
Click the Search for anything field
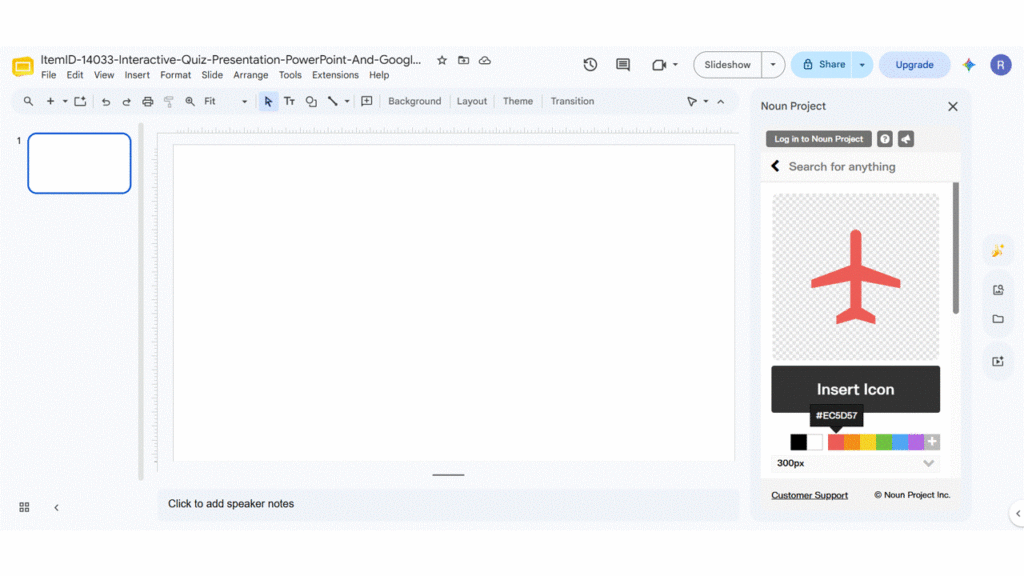tap(869, 167)
